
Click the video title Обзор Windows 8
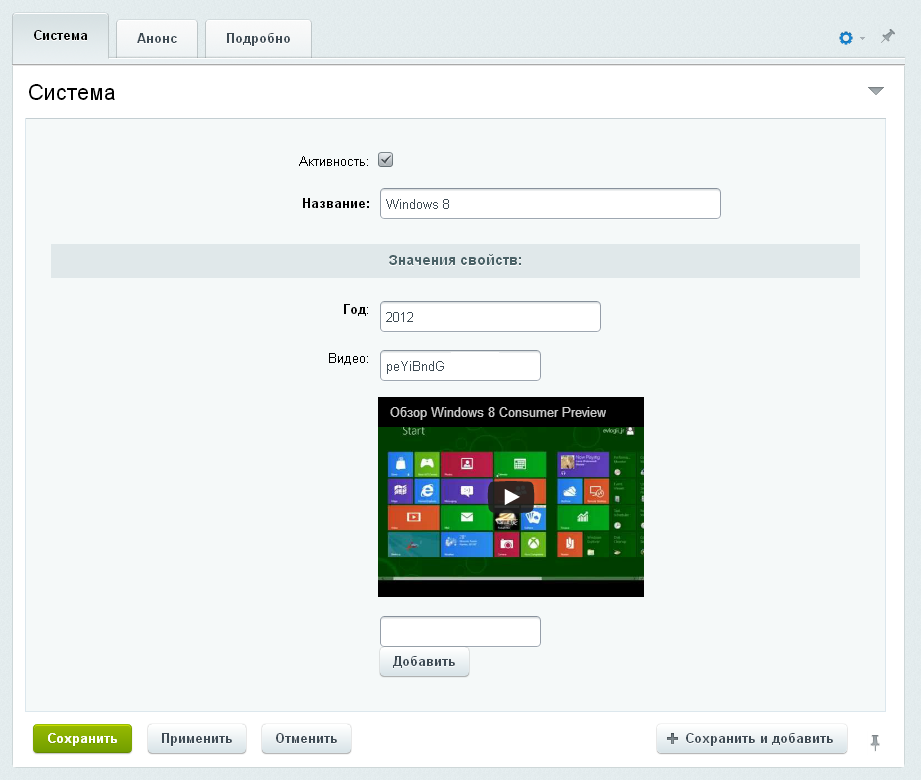click(x=497, y=412)
